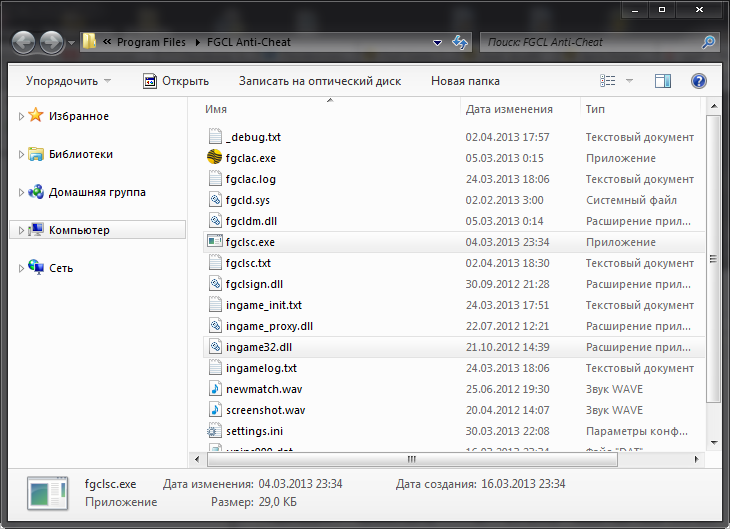The height and width of the screenshot is (529, 730).
Task: Click the change view icon
Action: [x=608, y=81]
